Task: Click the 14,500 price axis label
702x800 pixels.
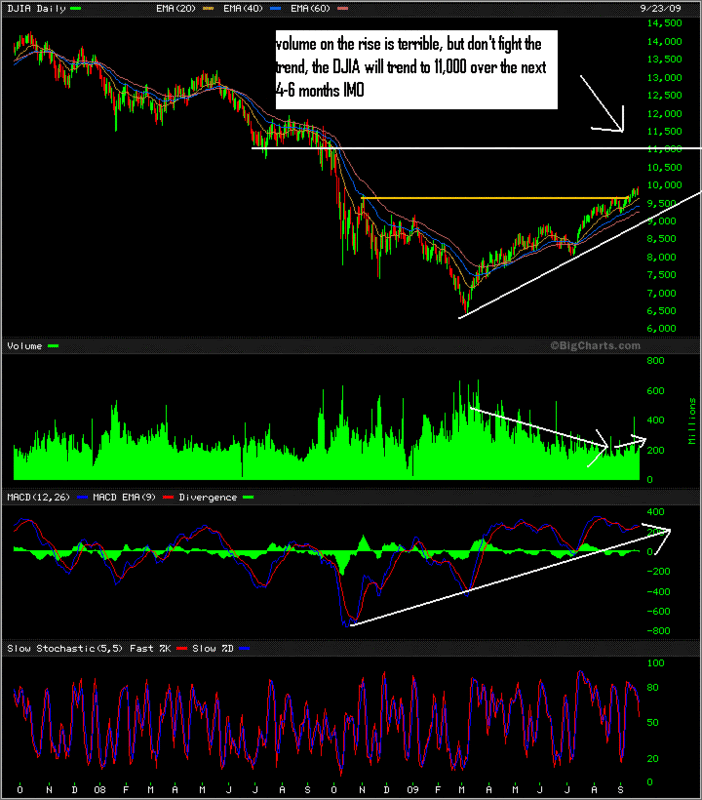Action: pyautogui.click(x=664, y=23)
